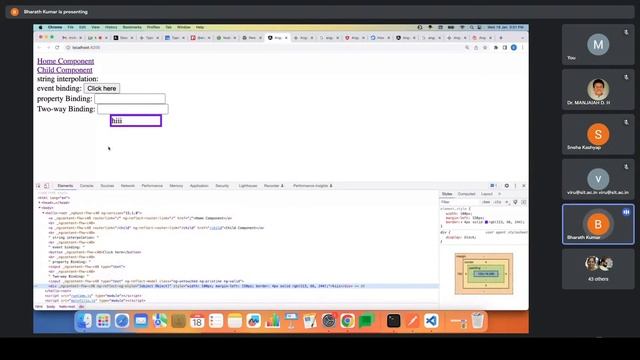Activate the inspect element picker icon
Screen dimensions: 640x360
39,186
